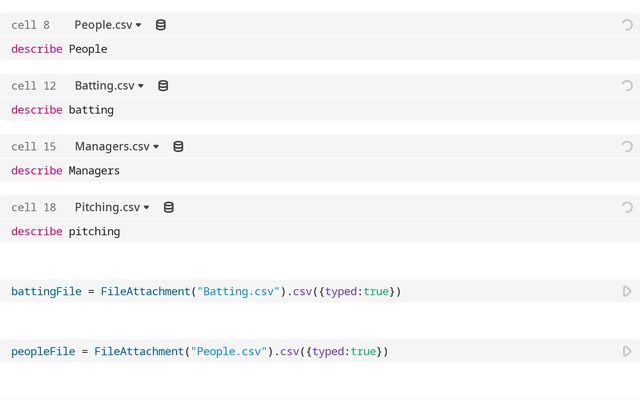
Task: Click database icon in Batting.csv cell
Action: [x=163, y=86]
